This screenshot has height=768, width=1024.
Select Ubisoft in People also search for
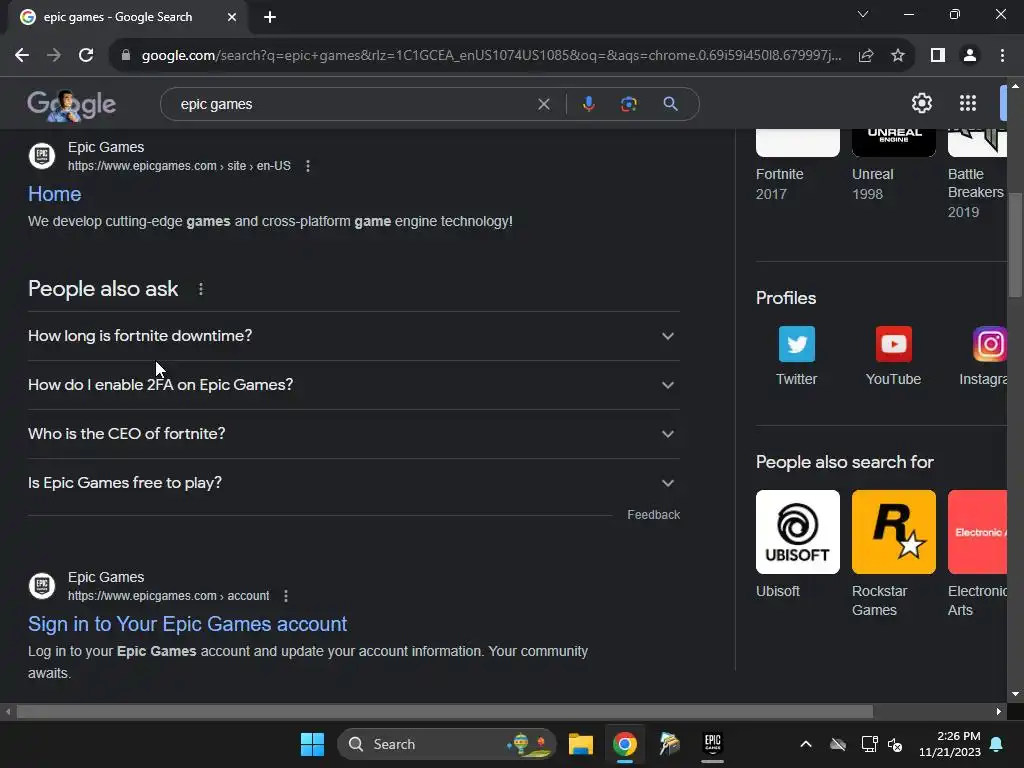pyautogui.click(x=797, y=545)
